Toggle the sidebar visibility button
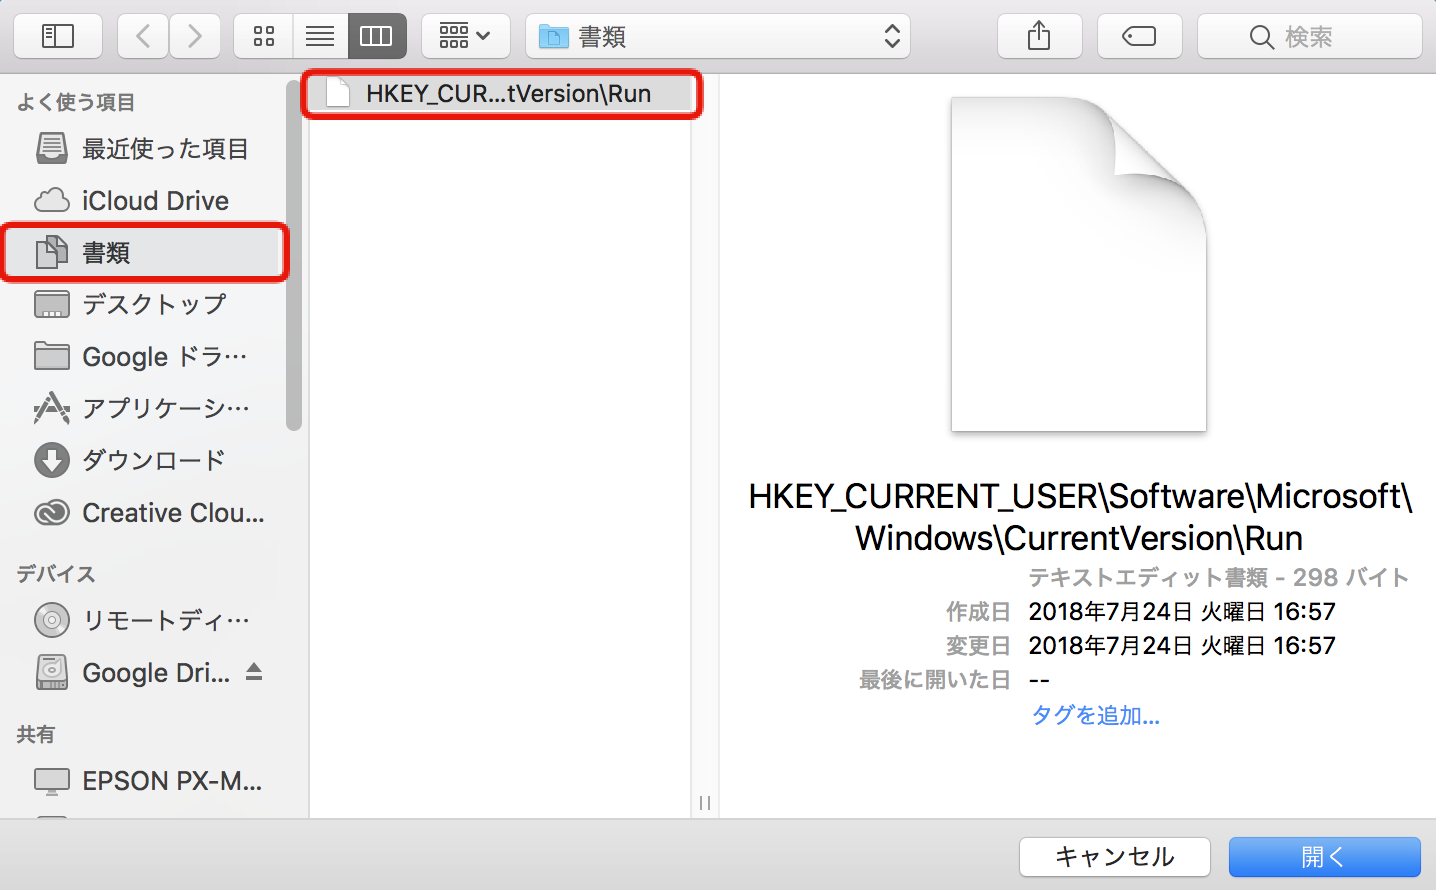 tap(58, 37)
